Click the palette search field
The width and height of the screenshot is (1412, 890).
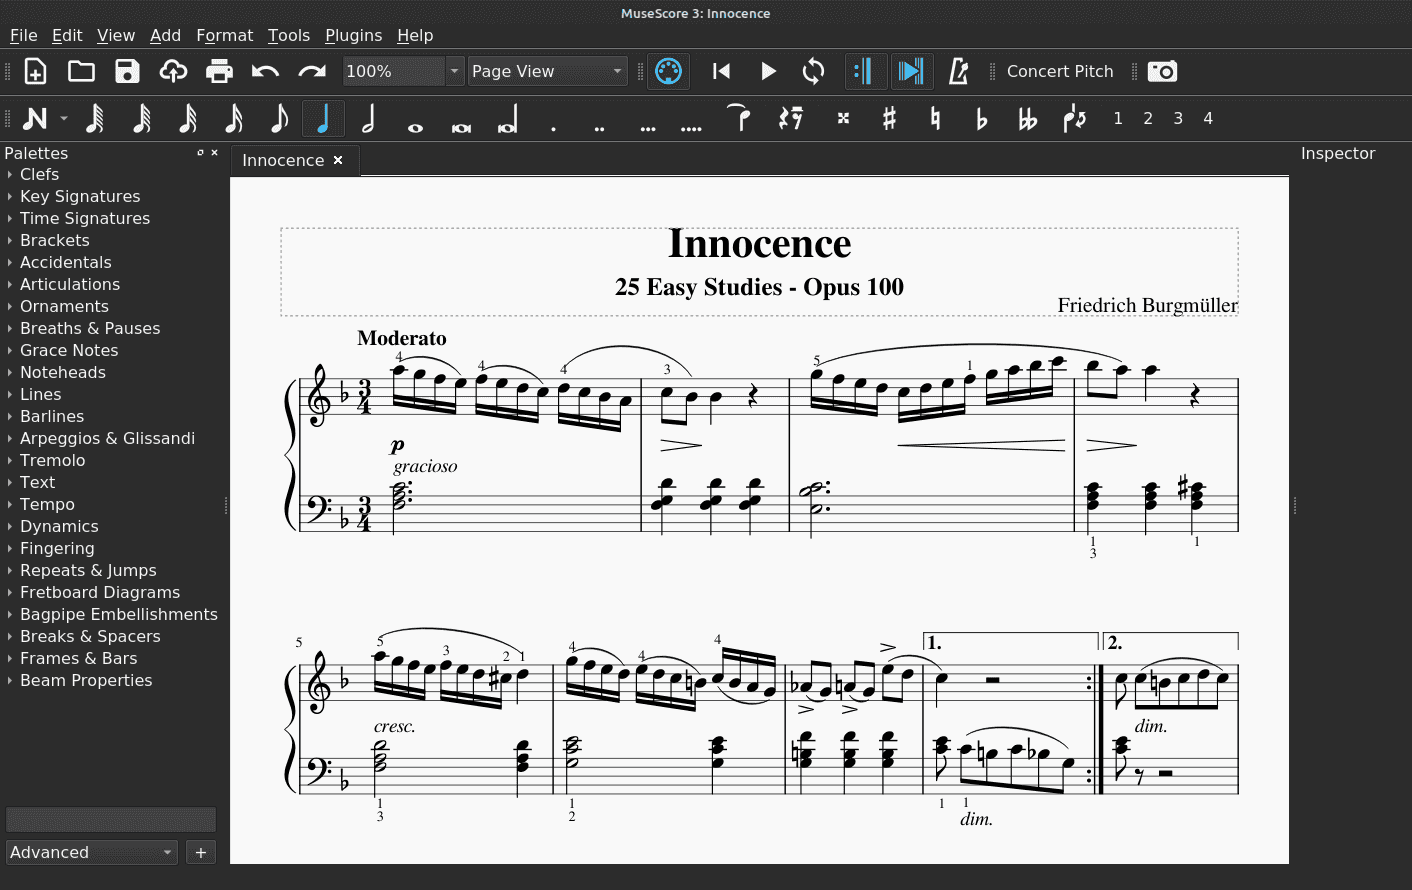pos(110,820)
